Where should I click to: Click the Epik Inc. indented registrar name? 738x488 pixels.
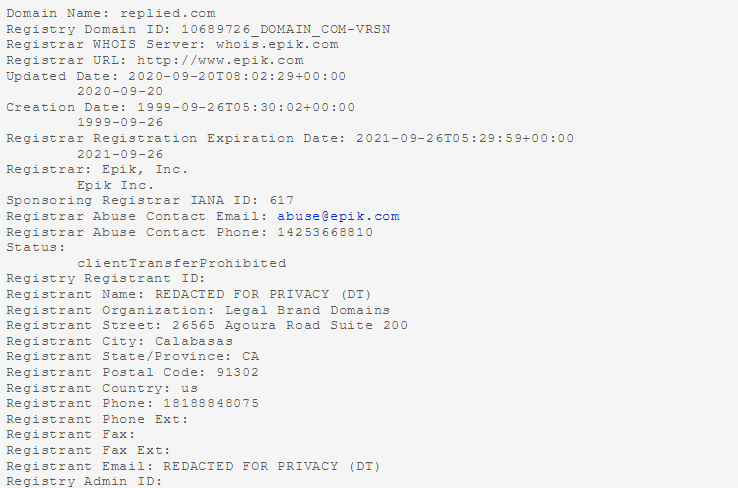pos(115,185)
